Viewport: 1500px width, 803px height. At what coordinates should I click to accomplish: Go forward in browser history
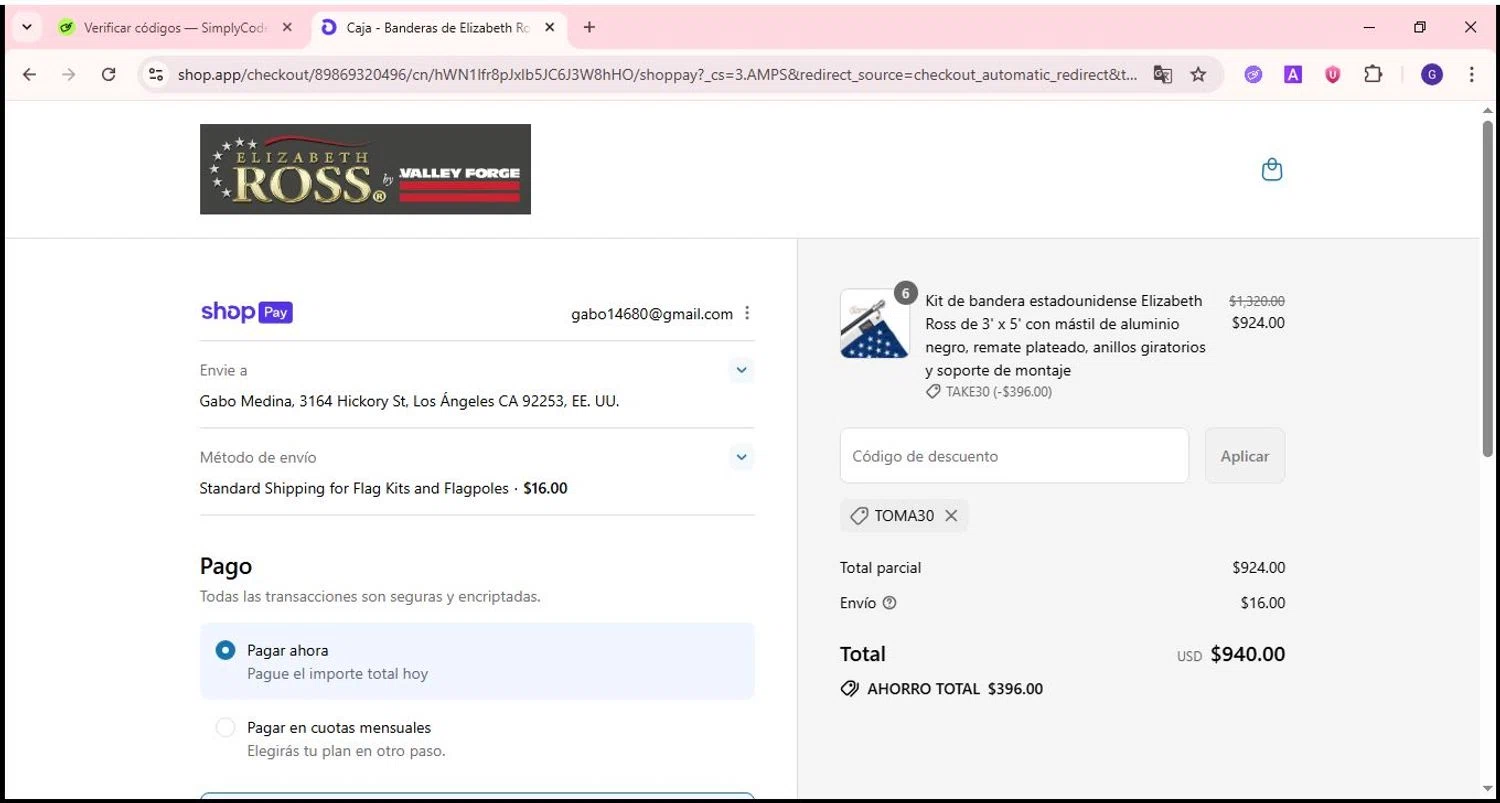68,74
